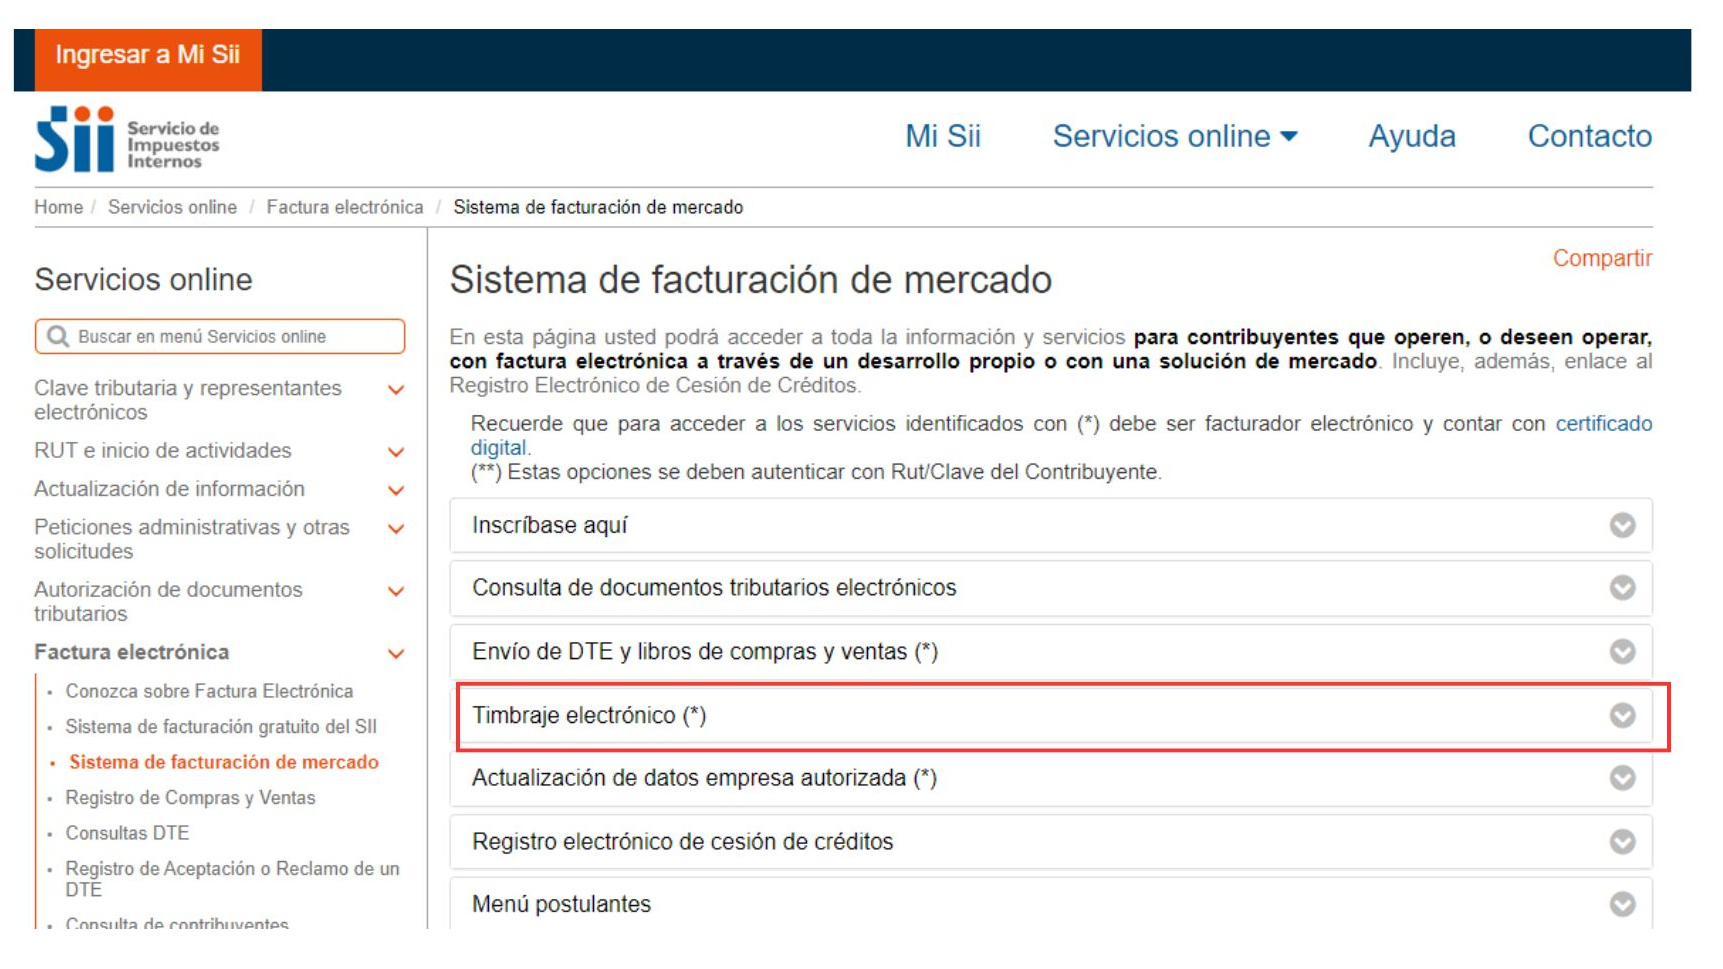Follow the certificado digital link
This screenshot has height=969, width=1723.
click(1604, 424)
